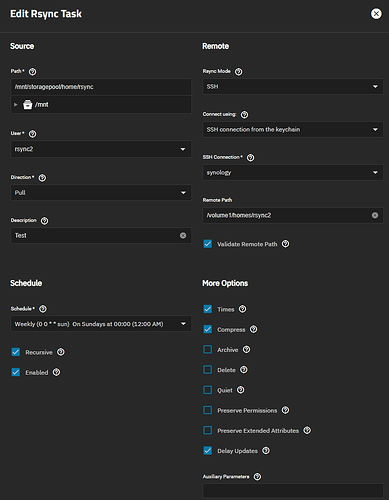Show help for Rsync Mode field
The width and height of the screenshot is (389, 500).
point(239,72)
